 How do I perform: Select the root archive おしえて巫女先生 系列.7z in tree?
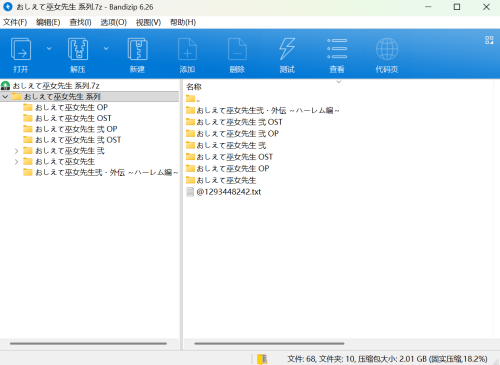click(56, 86)
